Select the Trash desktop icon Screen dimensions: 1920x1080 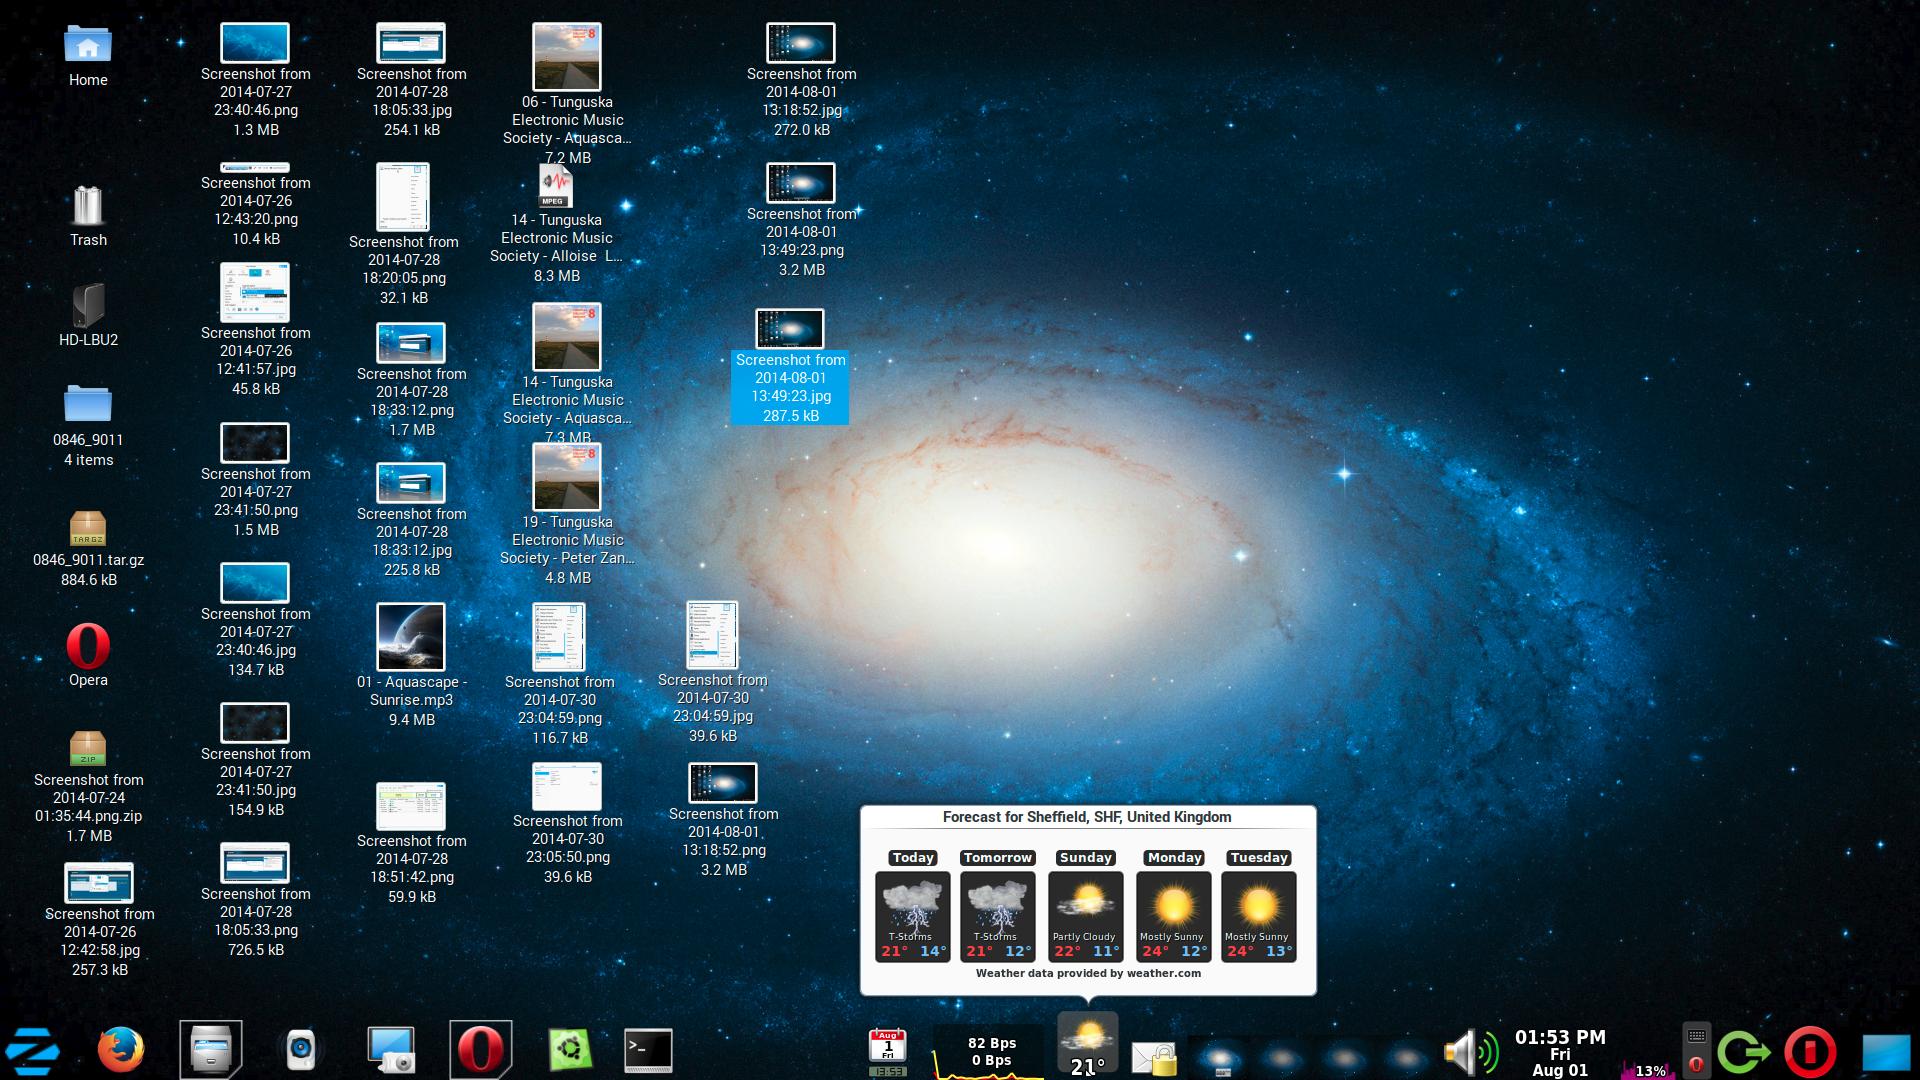88,207
